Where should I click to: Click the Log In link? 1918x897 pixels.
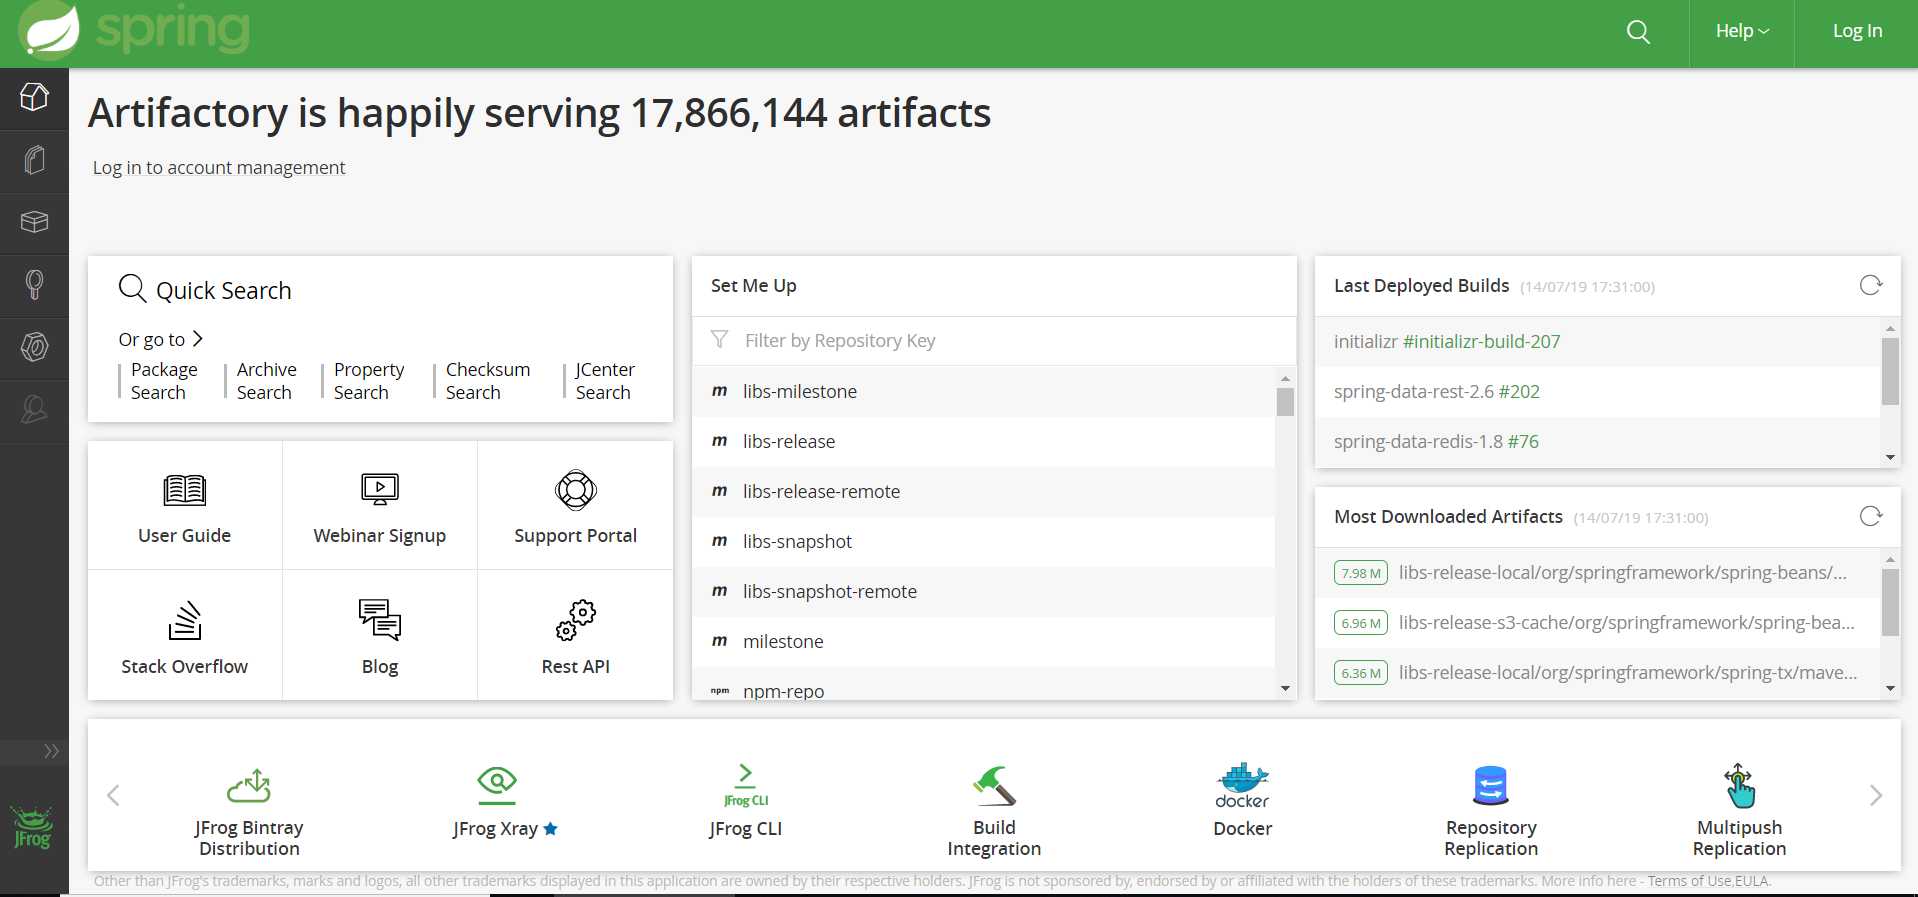(x=1857, y=31)
